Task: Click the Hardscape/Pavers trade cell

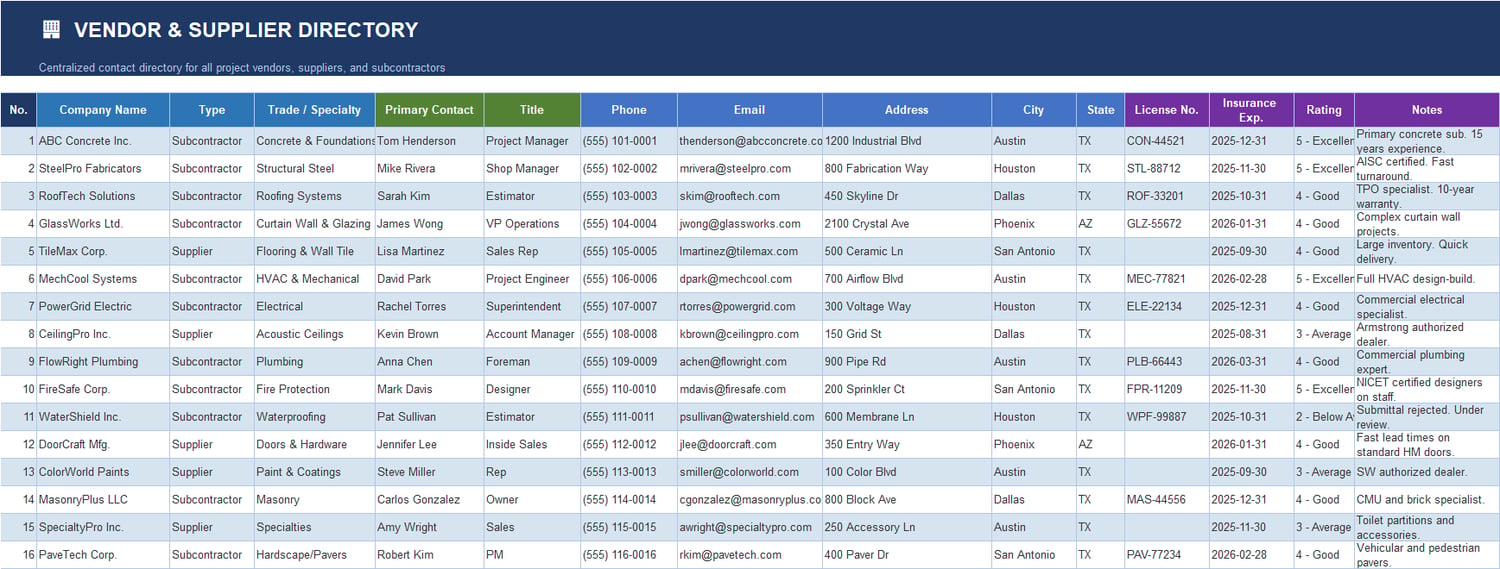Action: (x=315, y=555)
